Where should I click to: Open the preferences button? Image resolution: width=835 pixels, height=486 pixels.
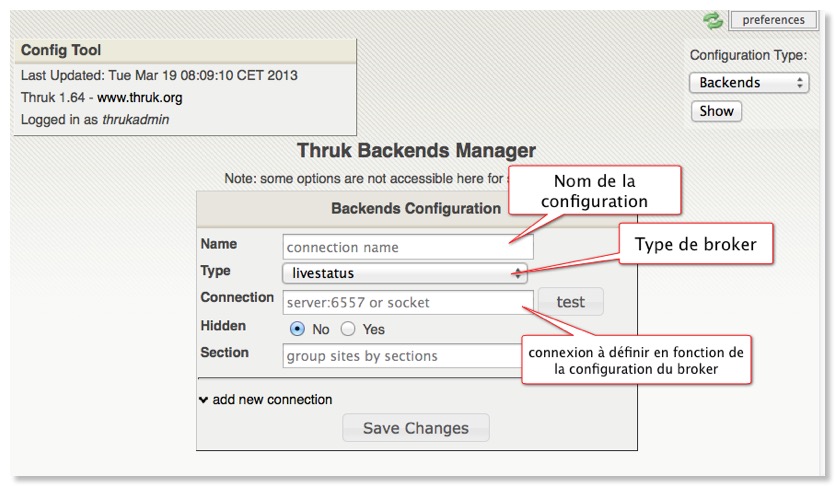[x=773, y=20]
